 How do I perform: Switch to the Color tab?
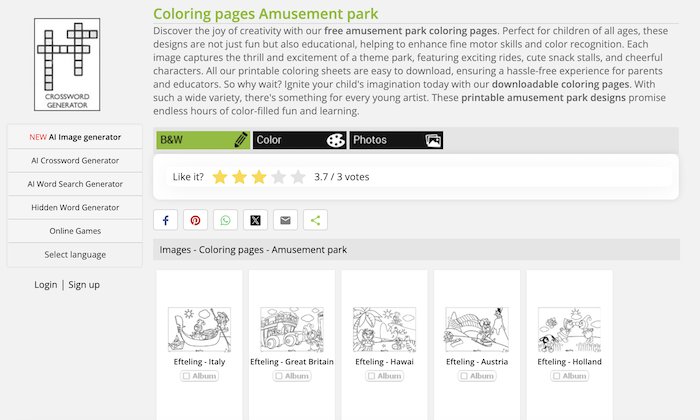tap(298, 140)
